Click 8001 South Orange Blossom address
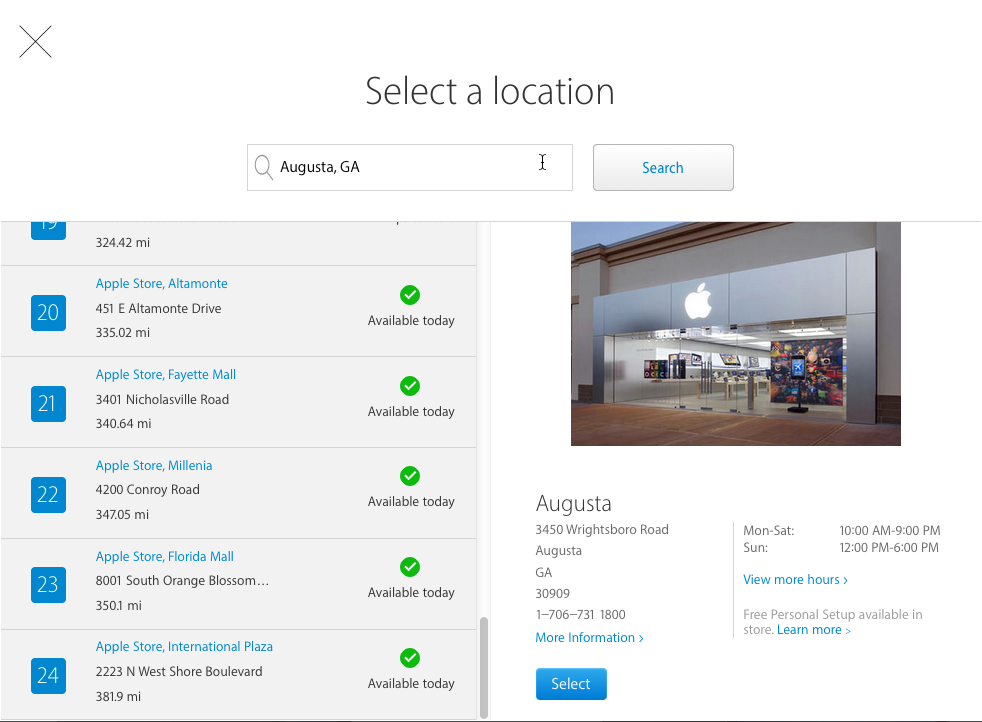This screenshot has width=982, height=722. 182,580
